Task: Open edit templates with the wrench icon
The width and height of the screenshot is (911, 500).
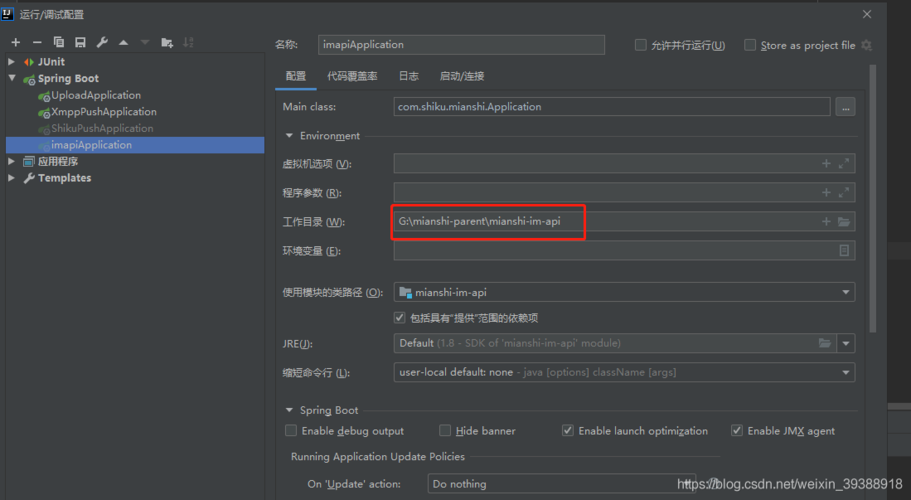Action: pyautogui.click(x=102, y=42)
